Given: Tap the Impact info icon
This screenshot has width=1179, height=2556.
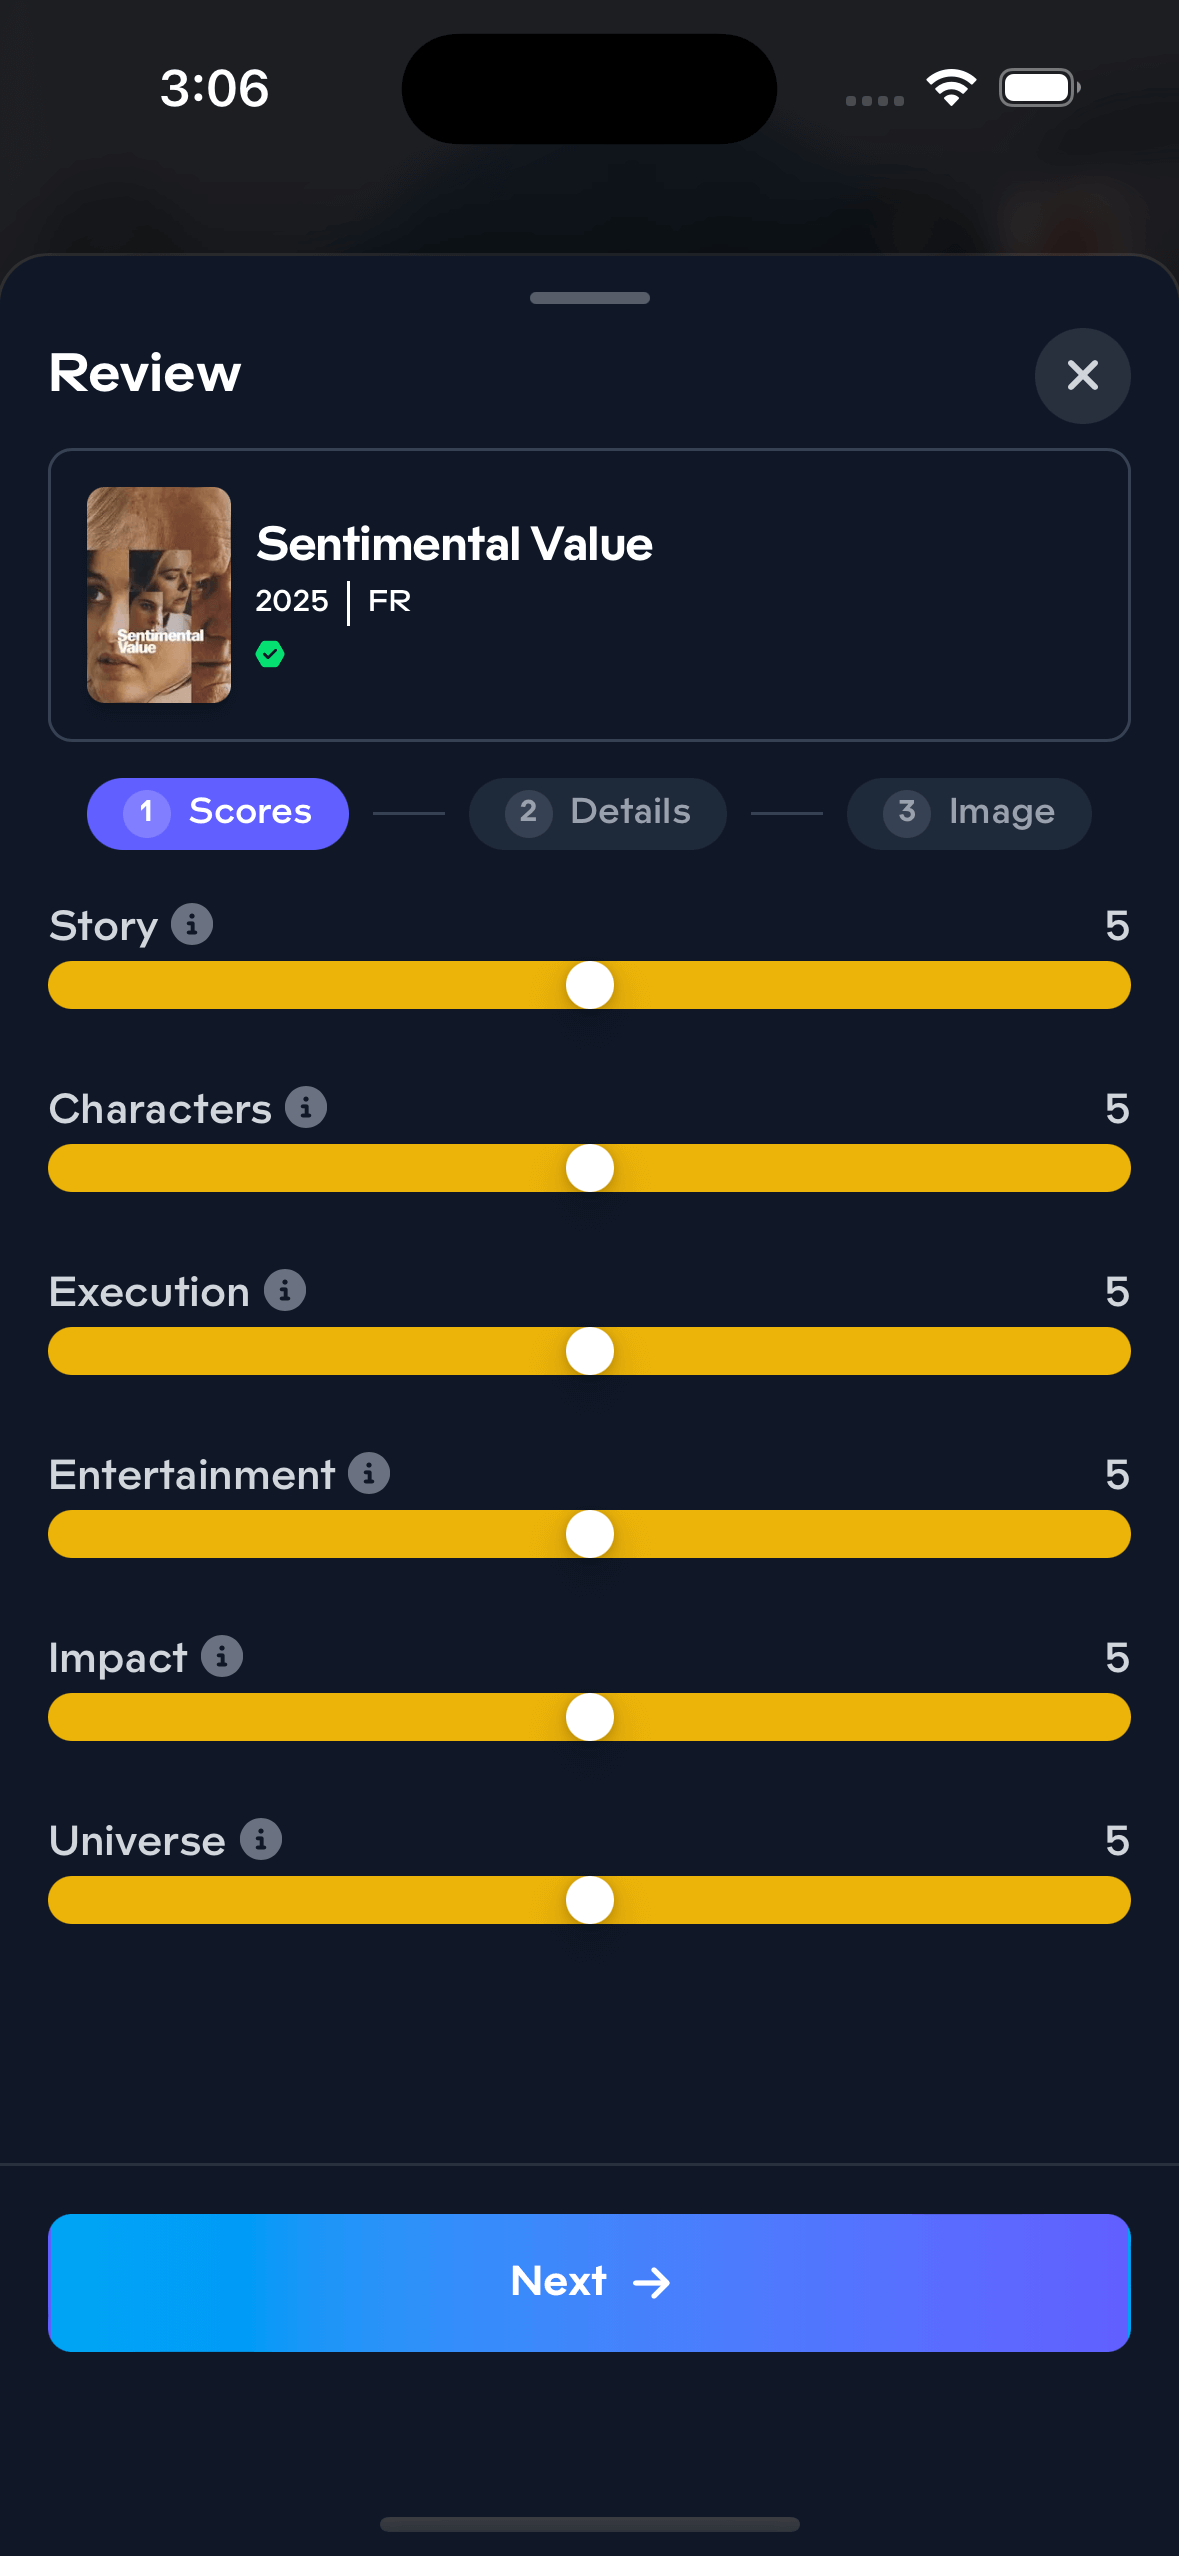Looking at the screenshot, I should click(222, 1656).
